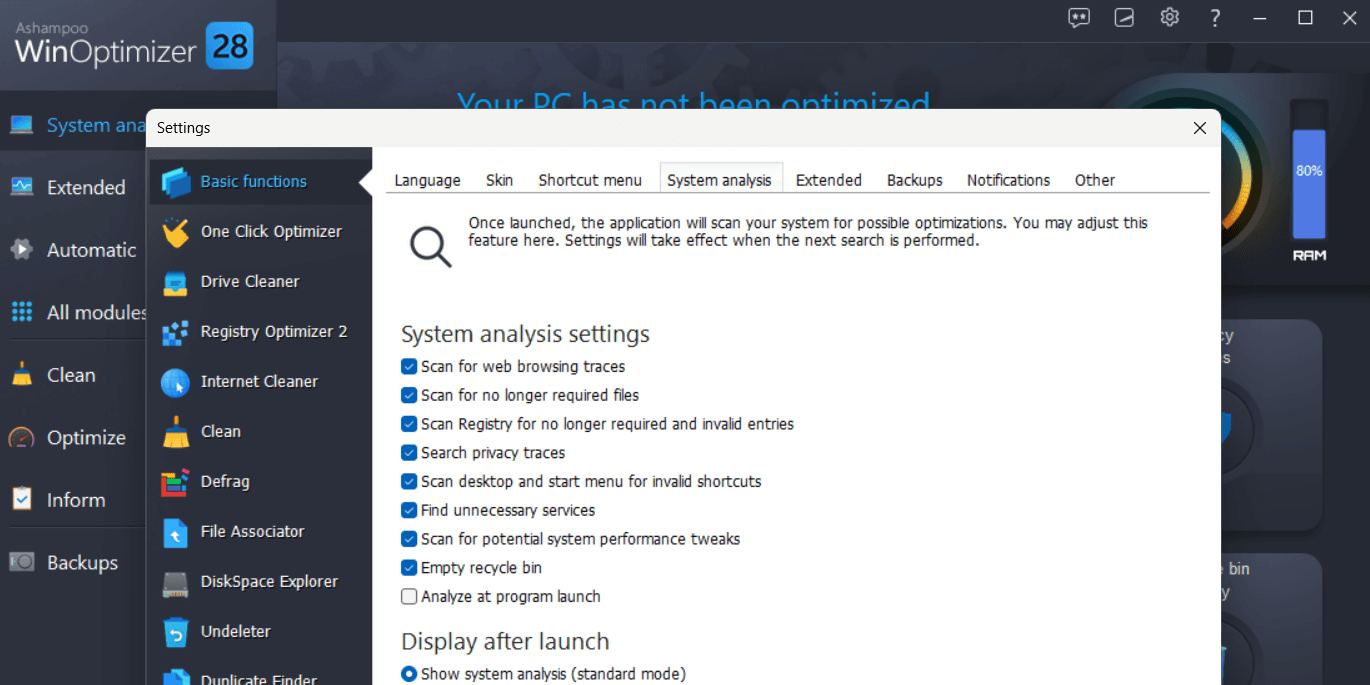Close the Settings dialog window
The width and height of the screenshot is (1370, 685).
click(x=1200, y=128)
